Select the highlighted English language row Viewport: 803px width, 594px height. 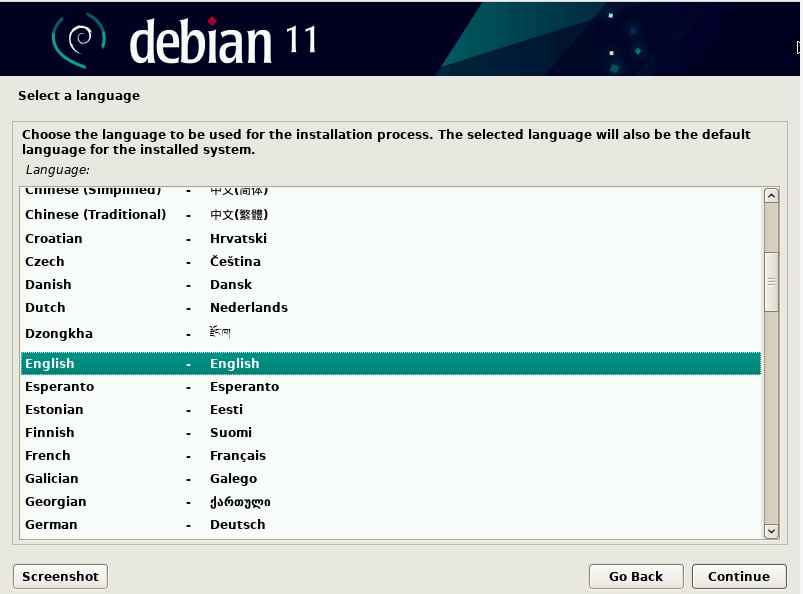click(x=391, y=364)
